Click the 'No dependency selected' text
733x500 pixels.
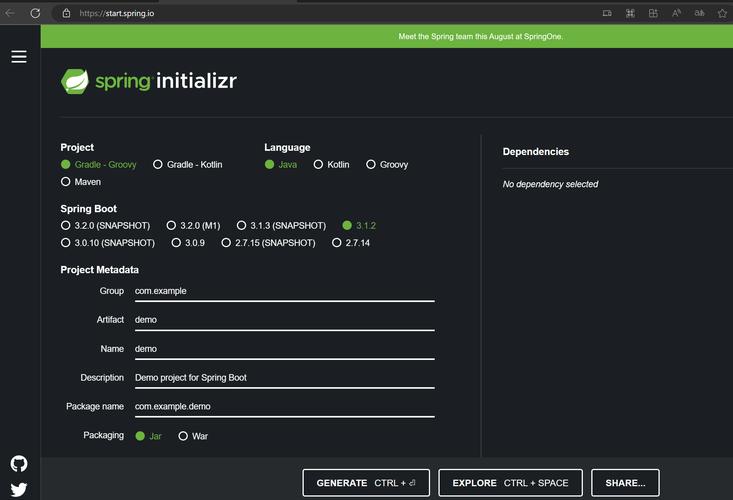pos(550,184)
